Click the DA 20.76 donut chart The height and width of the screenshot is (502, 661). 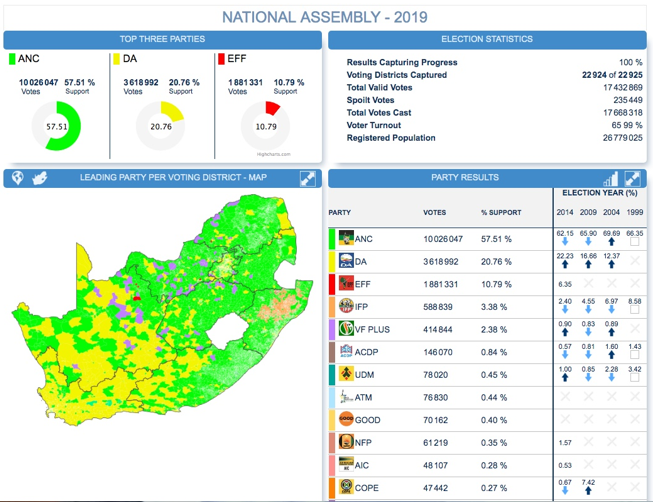click(161, 126)
